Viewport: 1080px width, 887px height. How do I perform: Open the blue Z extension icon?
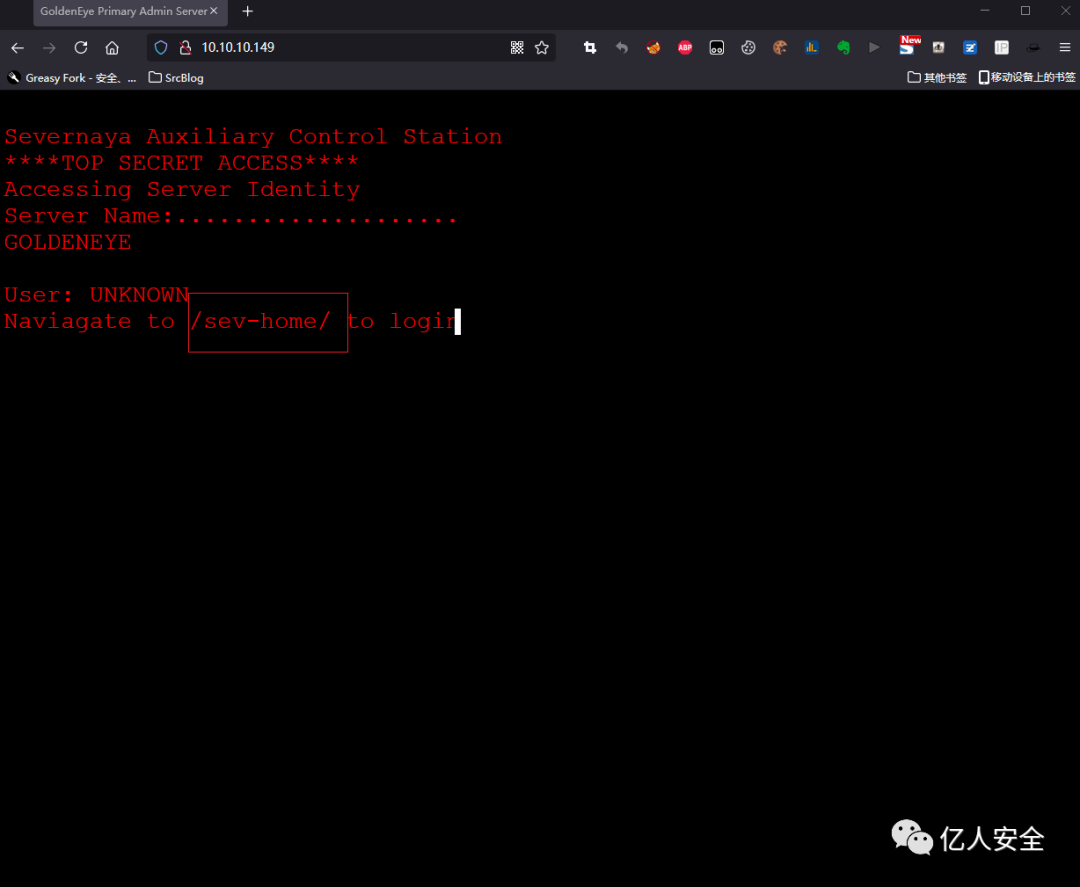tap(970, 48)
